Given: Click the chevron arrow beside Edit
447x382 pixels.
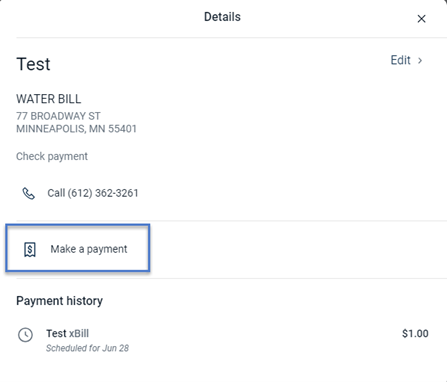Looking at the screenshot, I should tap(420, 61).
